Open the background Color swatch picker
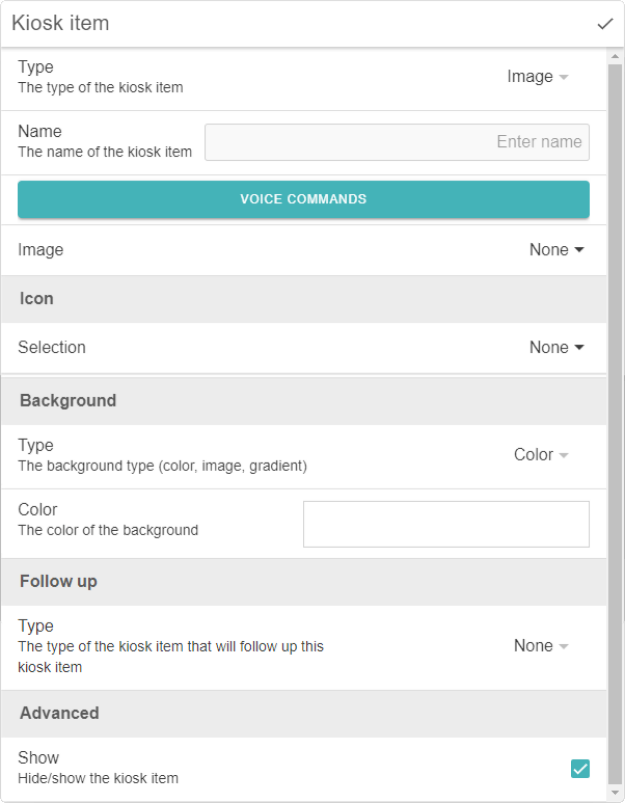 pos(446,524)
